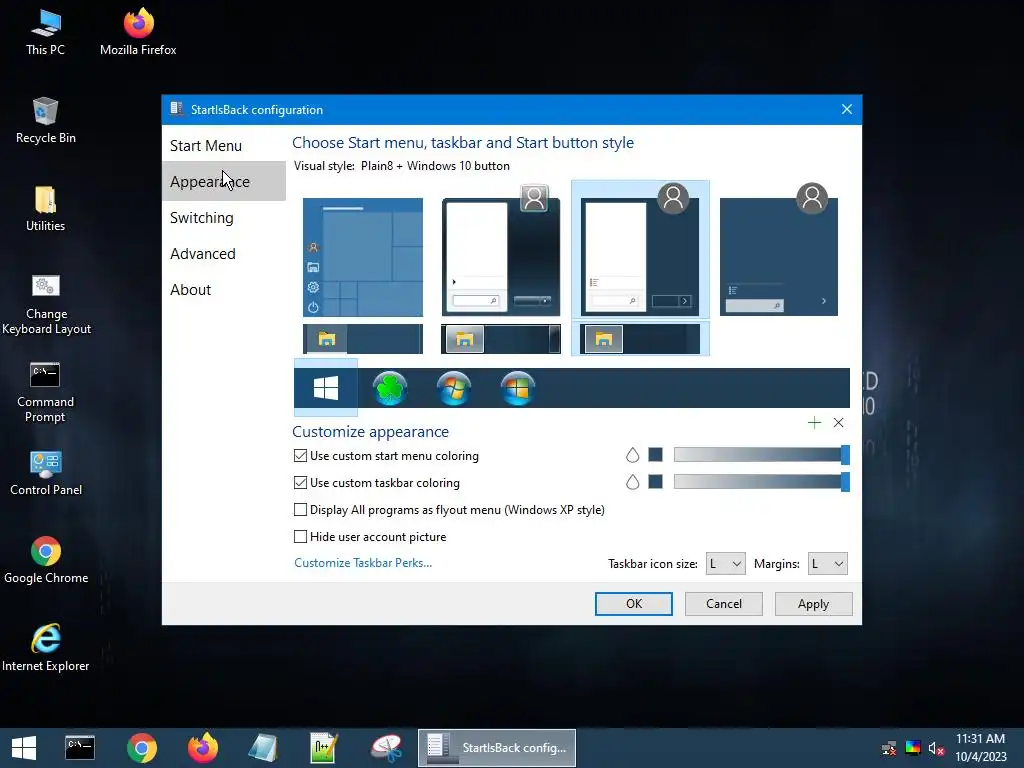Viewport: 1024px width, 768px height.
Task: Click the start menu opacity droplet icon
Action: pyautogui.click(x=632, y=455)
